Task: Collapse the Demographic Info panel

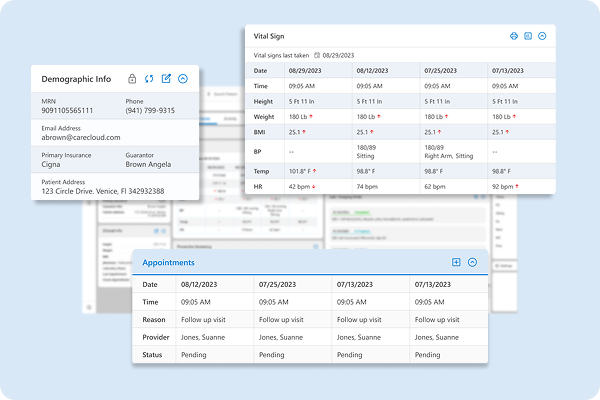Action: pyautogui.click(x=183, y=79)
